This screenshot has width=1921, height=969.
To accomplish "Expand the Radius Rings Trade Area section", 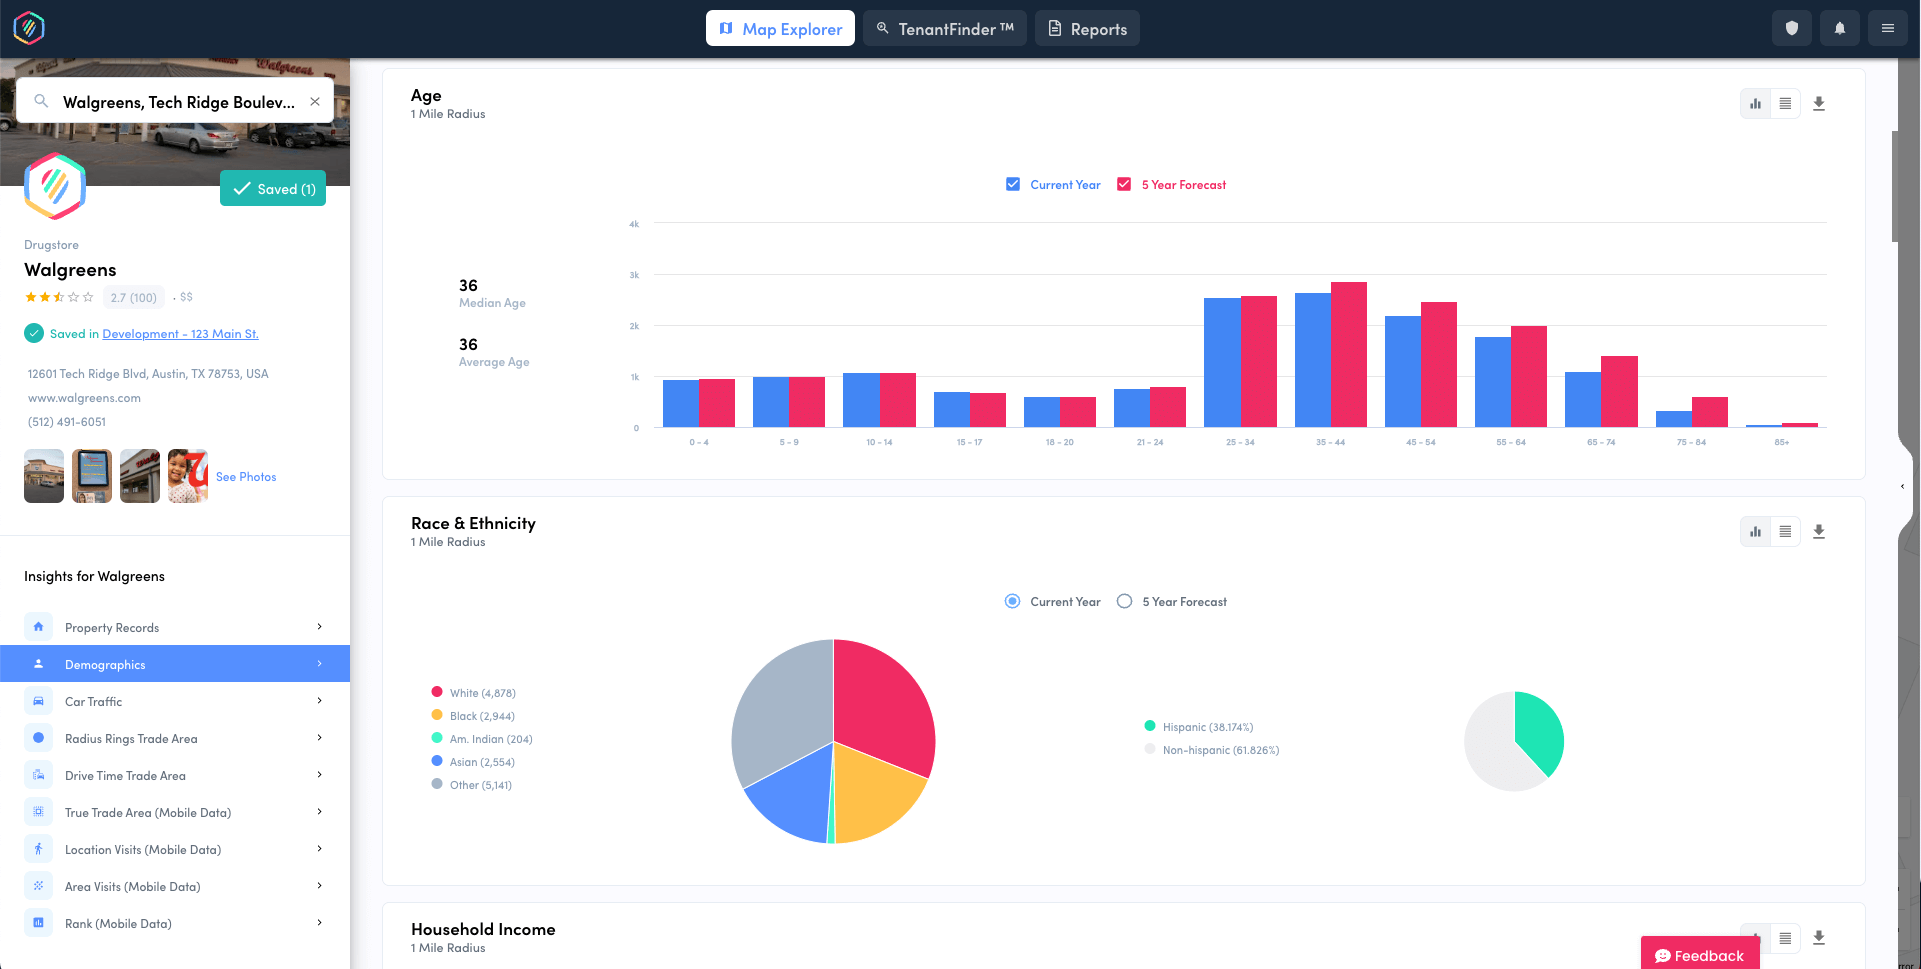I will point(319,738).
